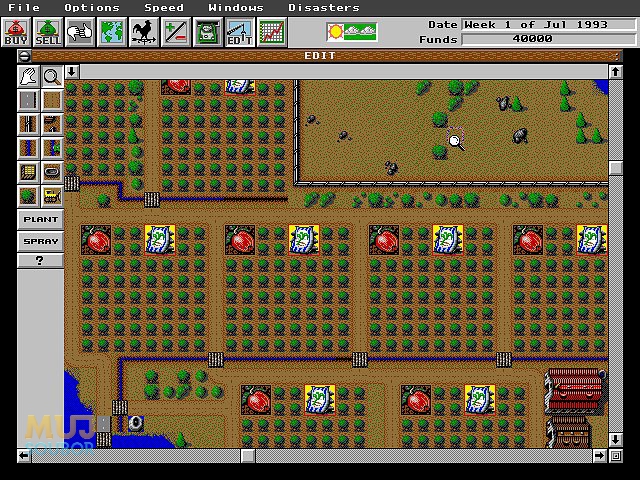This screenshot has height=480, width=640.
Task: Select the magnifying glass query tool
Action: pos(52,76)
